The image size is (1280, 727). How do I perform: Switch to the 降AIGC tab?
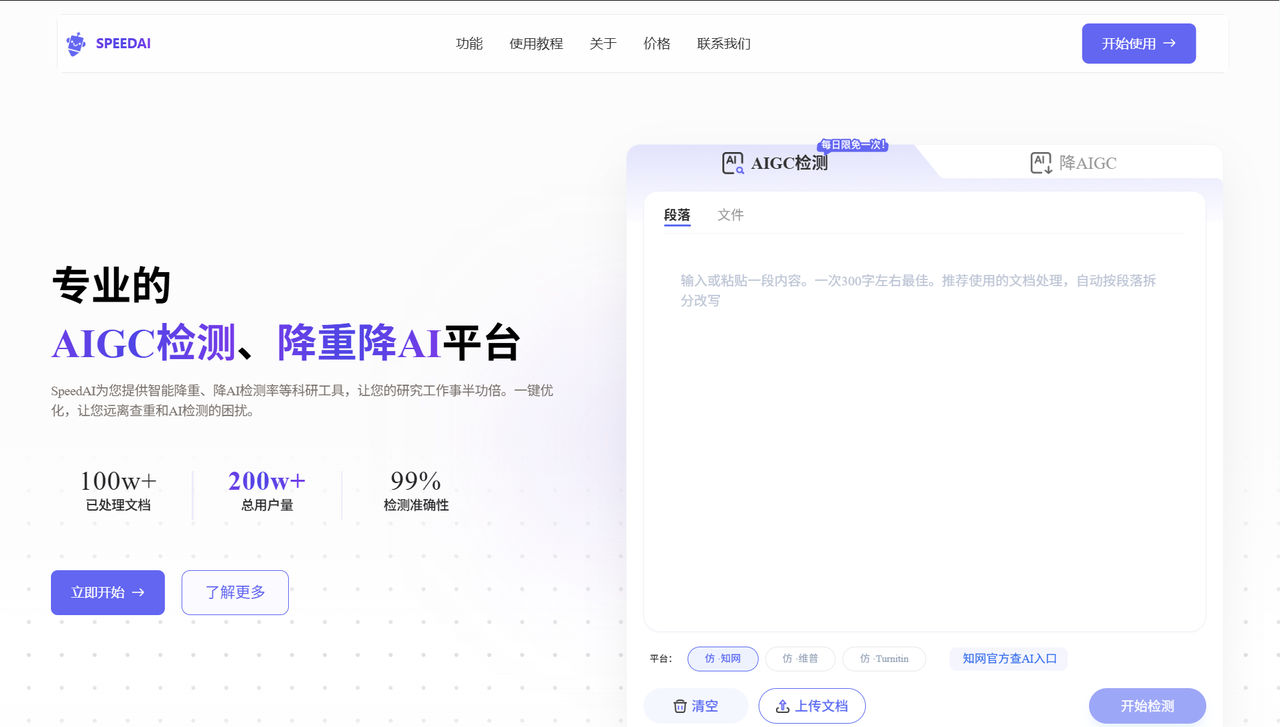pos(1074,163)
